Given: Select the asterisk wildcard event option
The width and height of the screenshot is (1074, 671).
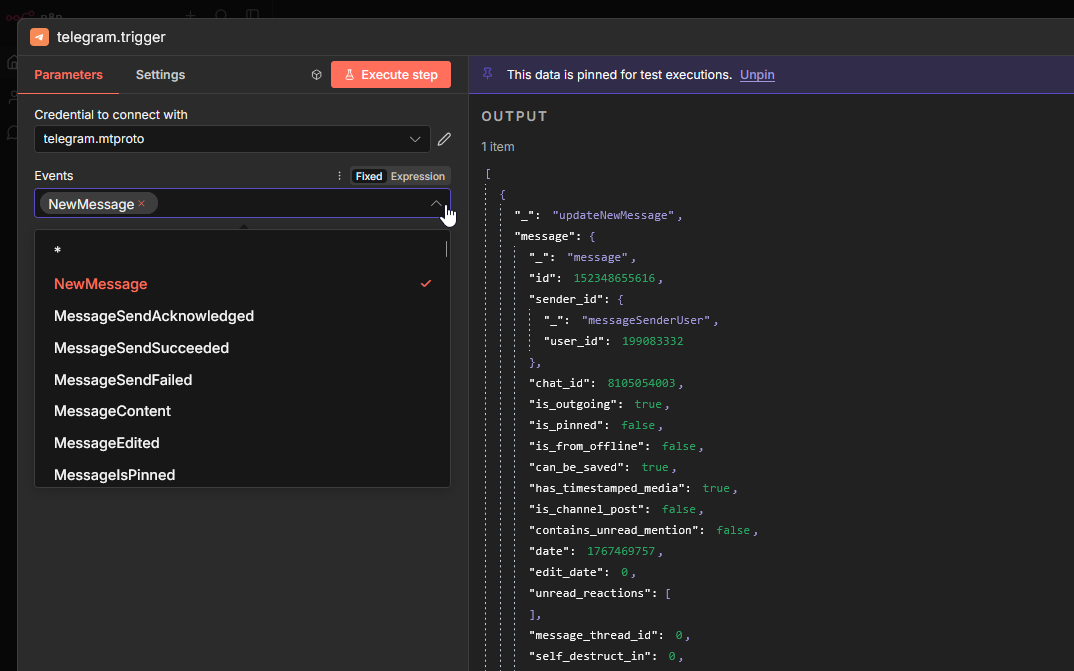Looking at the screenshot, I should [x=58, y=251].
